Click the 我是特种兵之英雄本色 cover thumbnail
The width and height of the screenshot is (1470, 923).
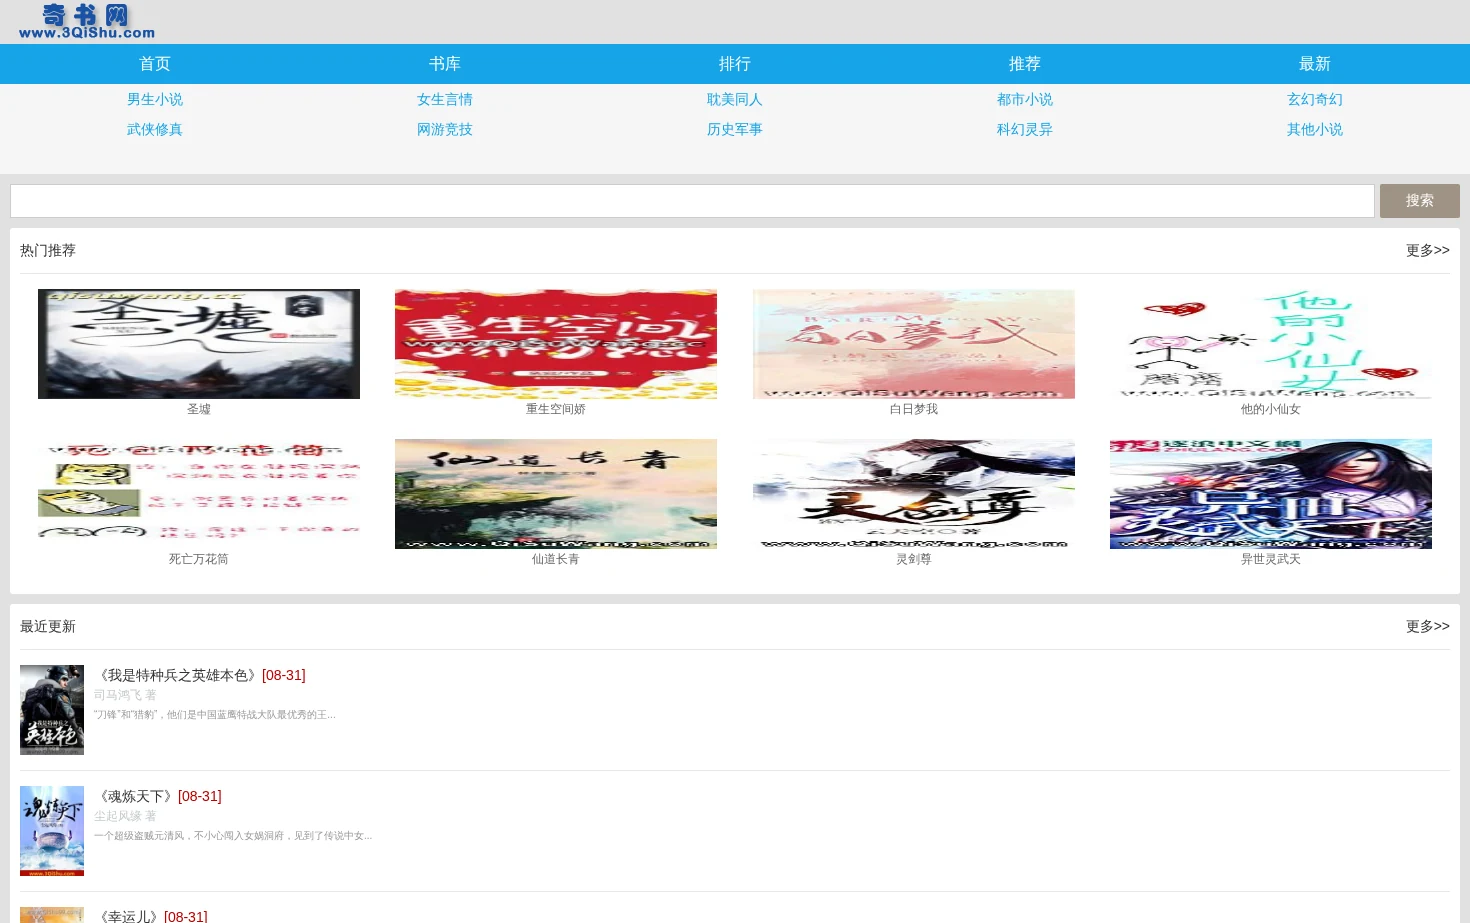click(x=52, y=710)
